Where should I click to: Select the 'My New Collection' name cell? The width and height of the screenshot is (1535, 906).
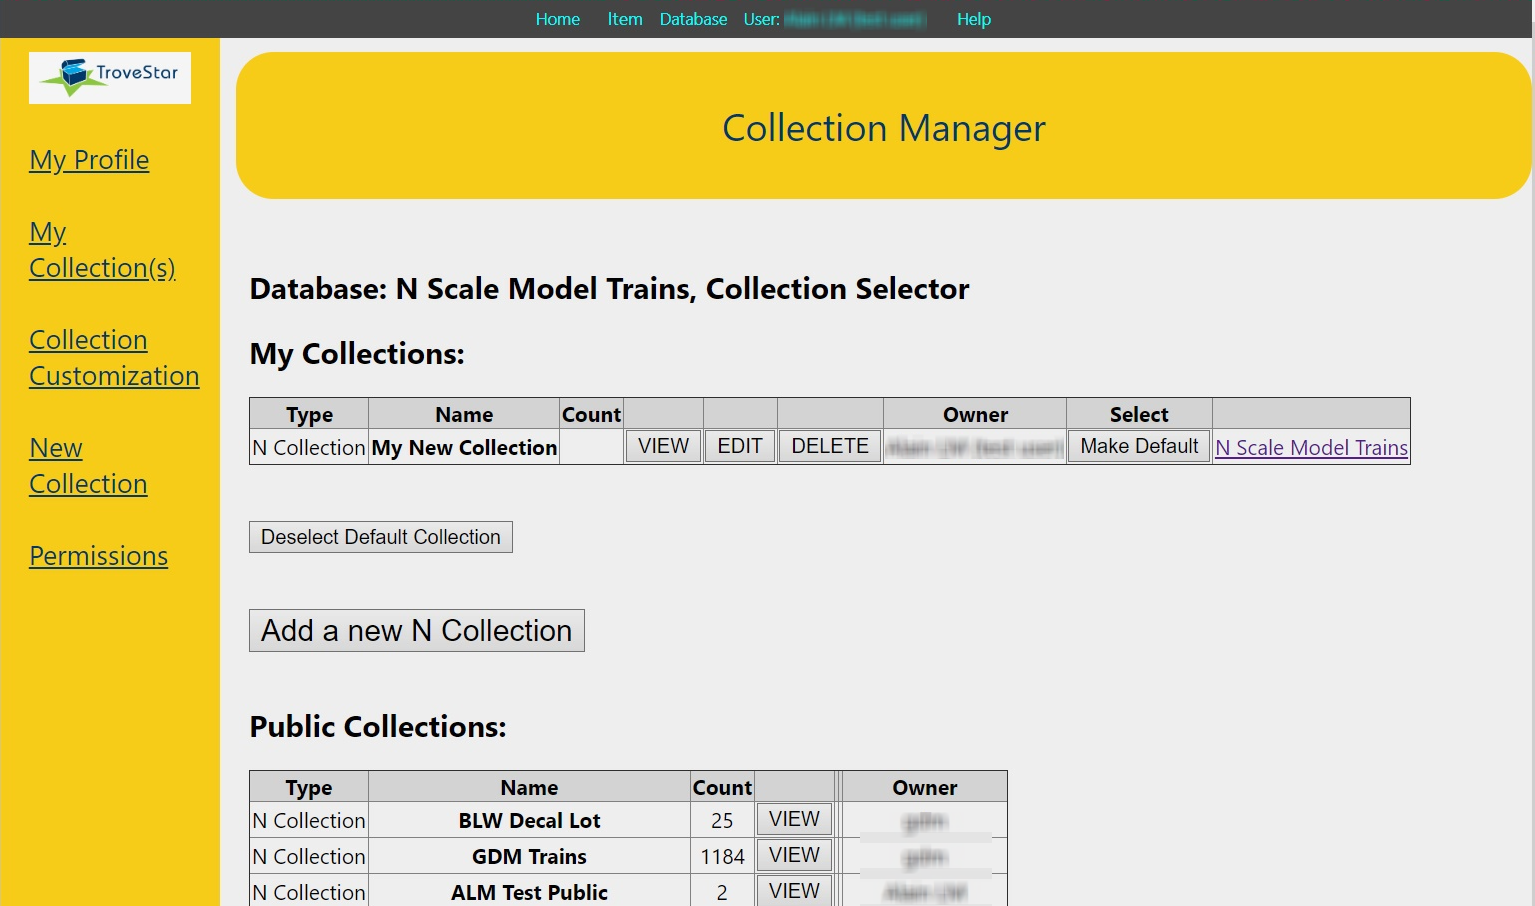click(x=464, y=447)
